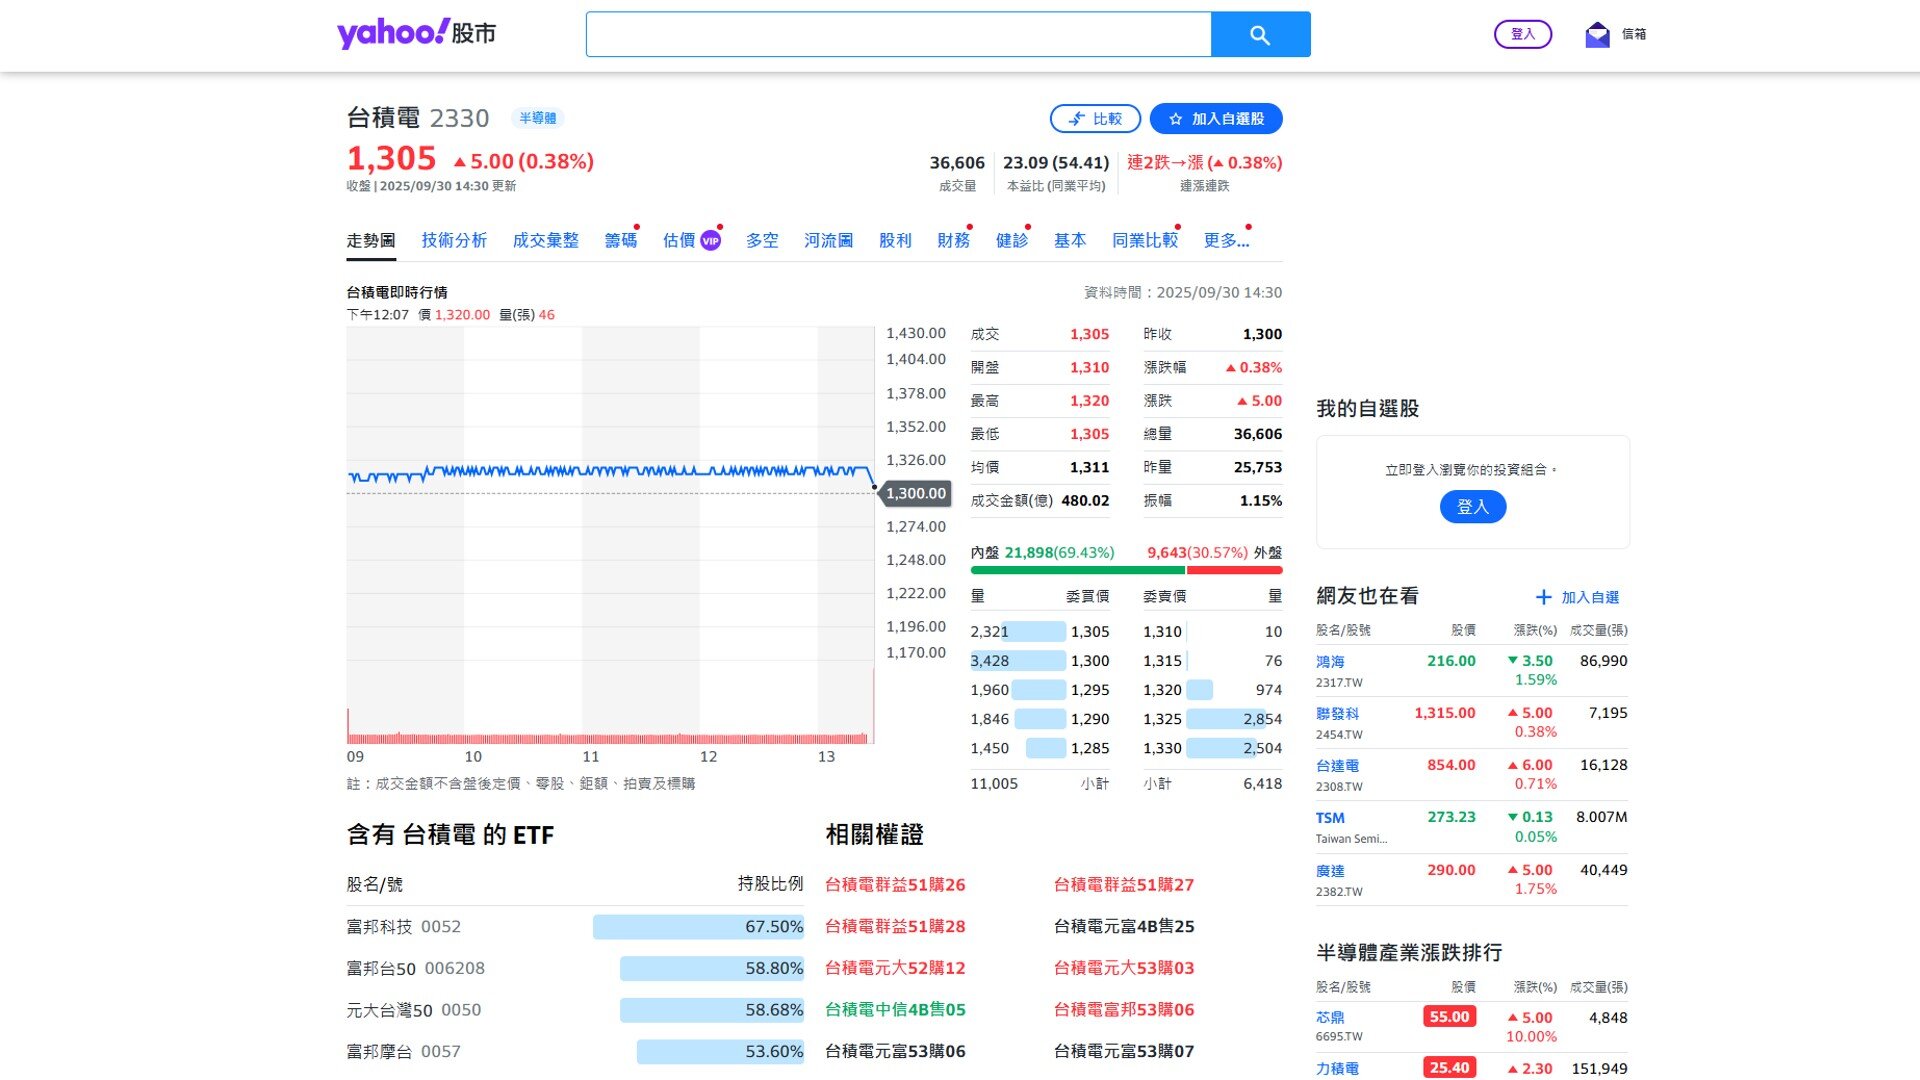Image resolution: width=1920 pixels, height=1080 pixels.
Task: Open ETF 富邦科技 0052
Action: pos(404,927)
